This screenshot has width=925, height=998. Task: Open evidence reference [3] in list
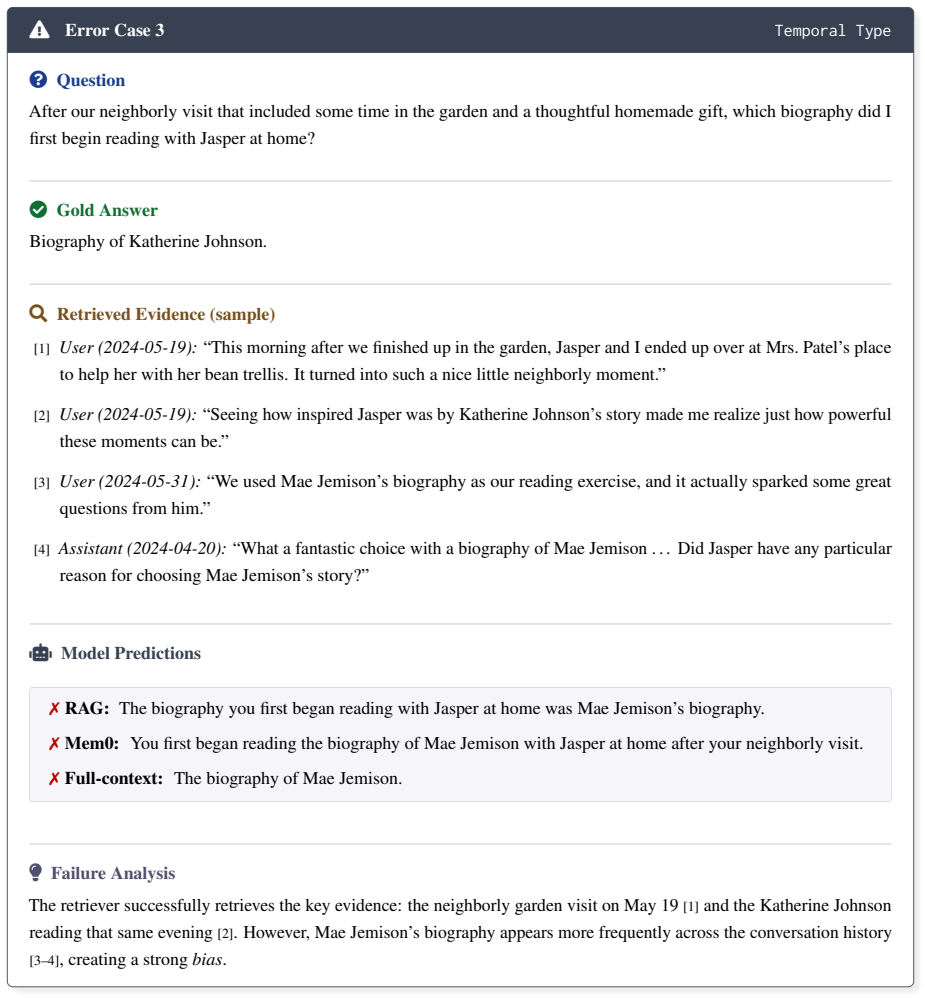click(41, 482)
